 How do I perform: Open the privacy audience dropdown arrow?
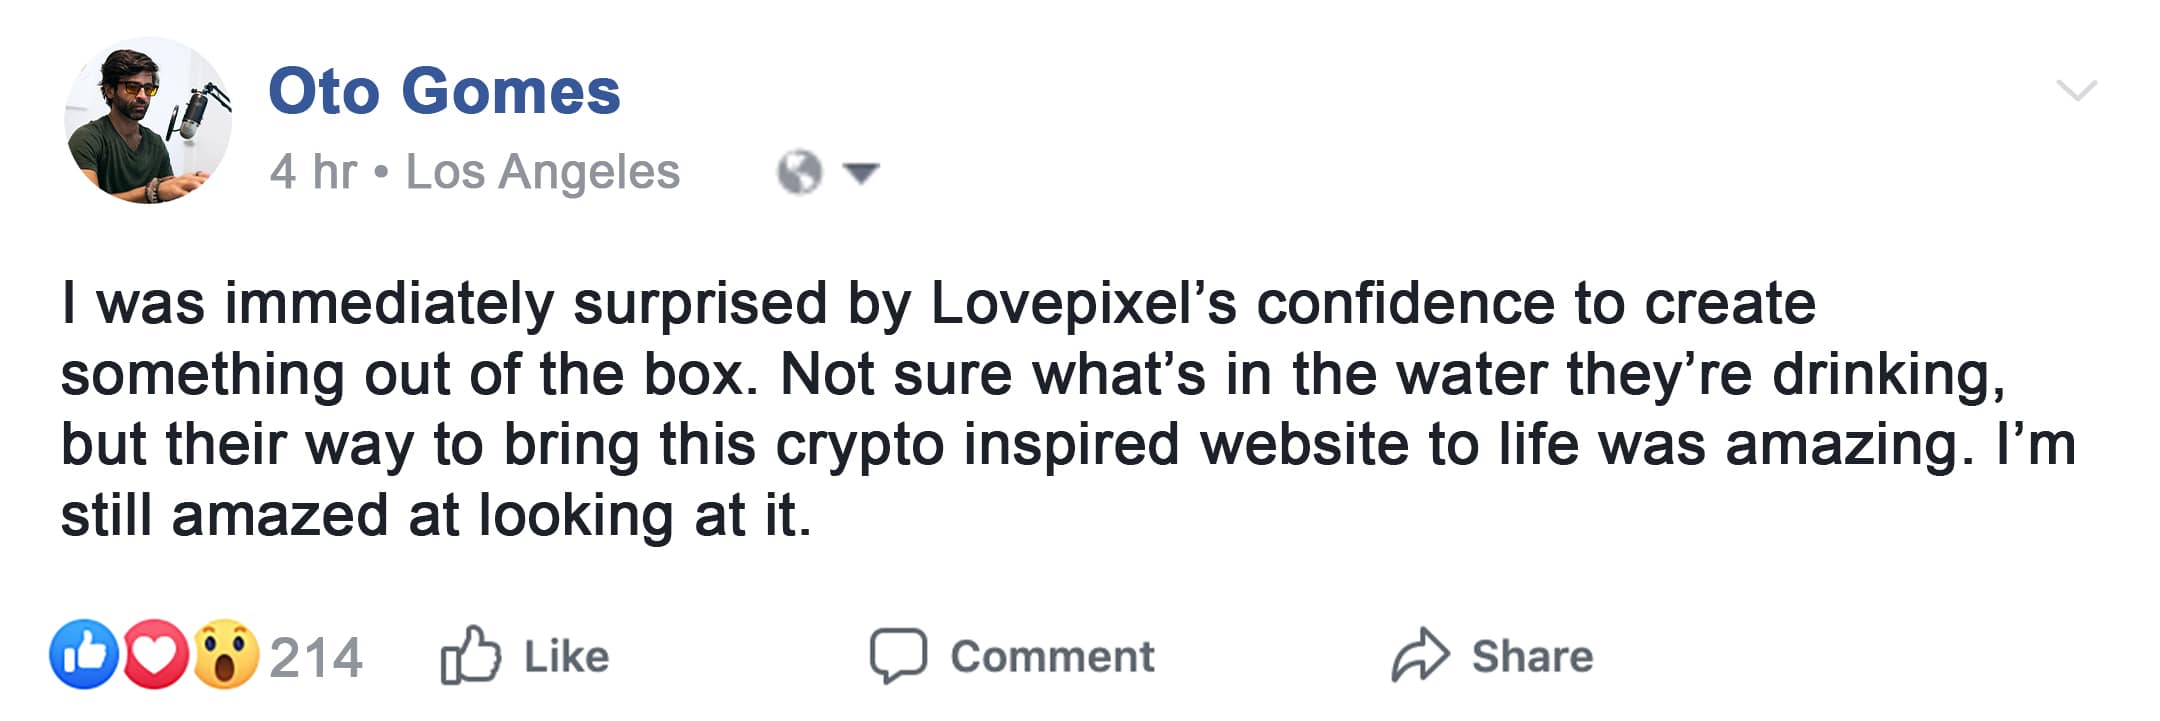[860, 173]
